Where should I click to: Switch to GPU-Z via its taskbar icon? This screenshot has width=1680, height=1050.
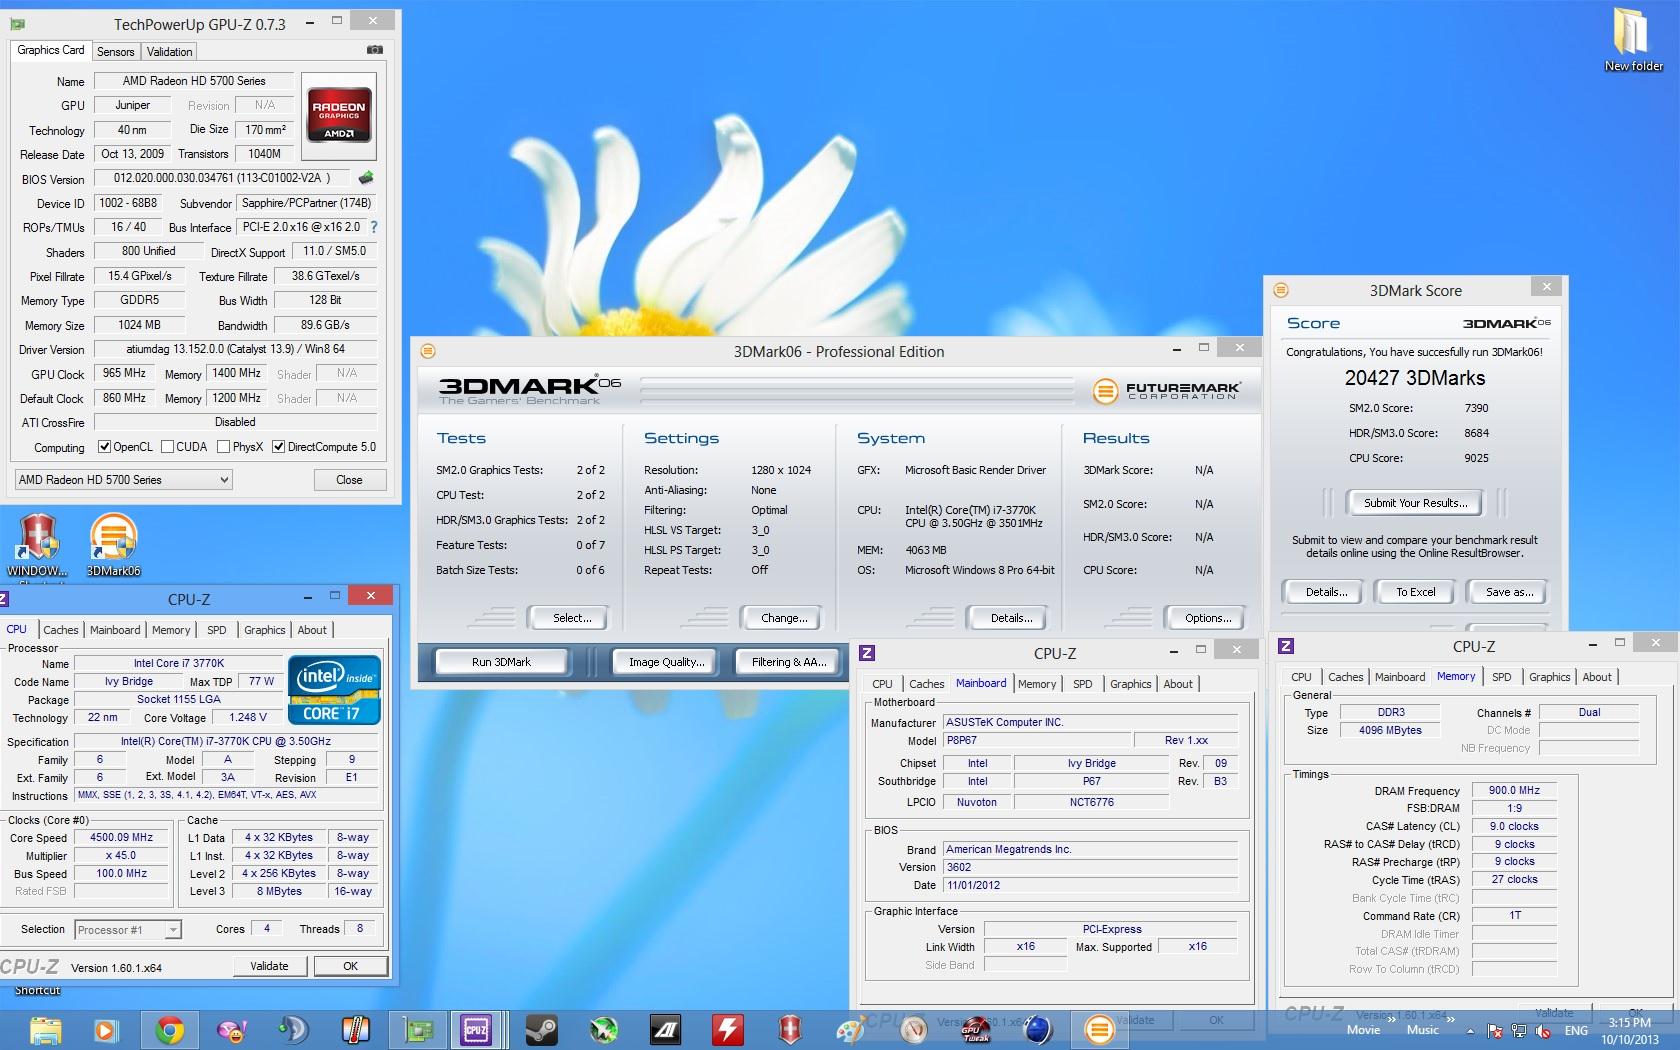(417, 1029)
